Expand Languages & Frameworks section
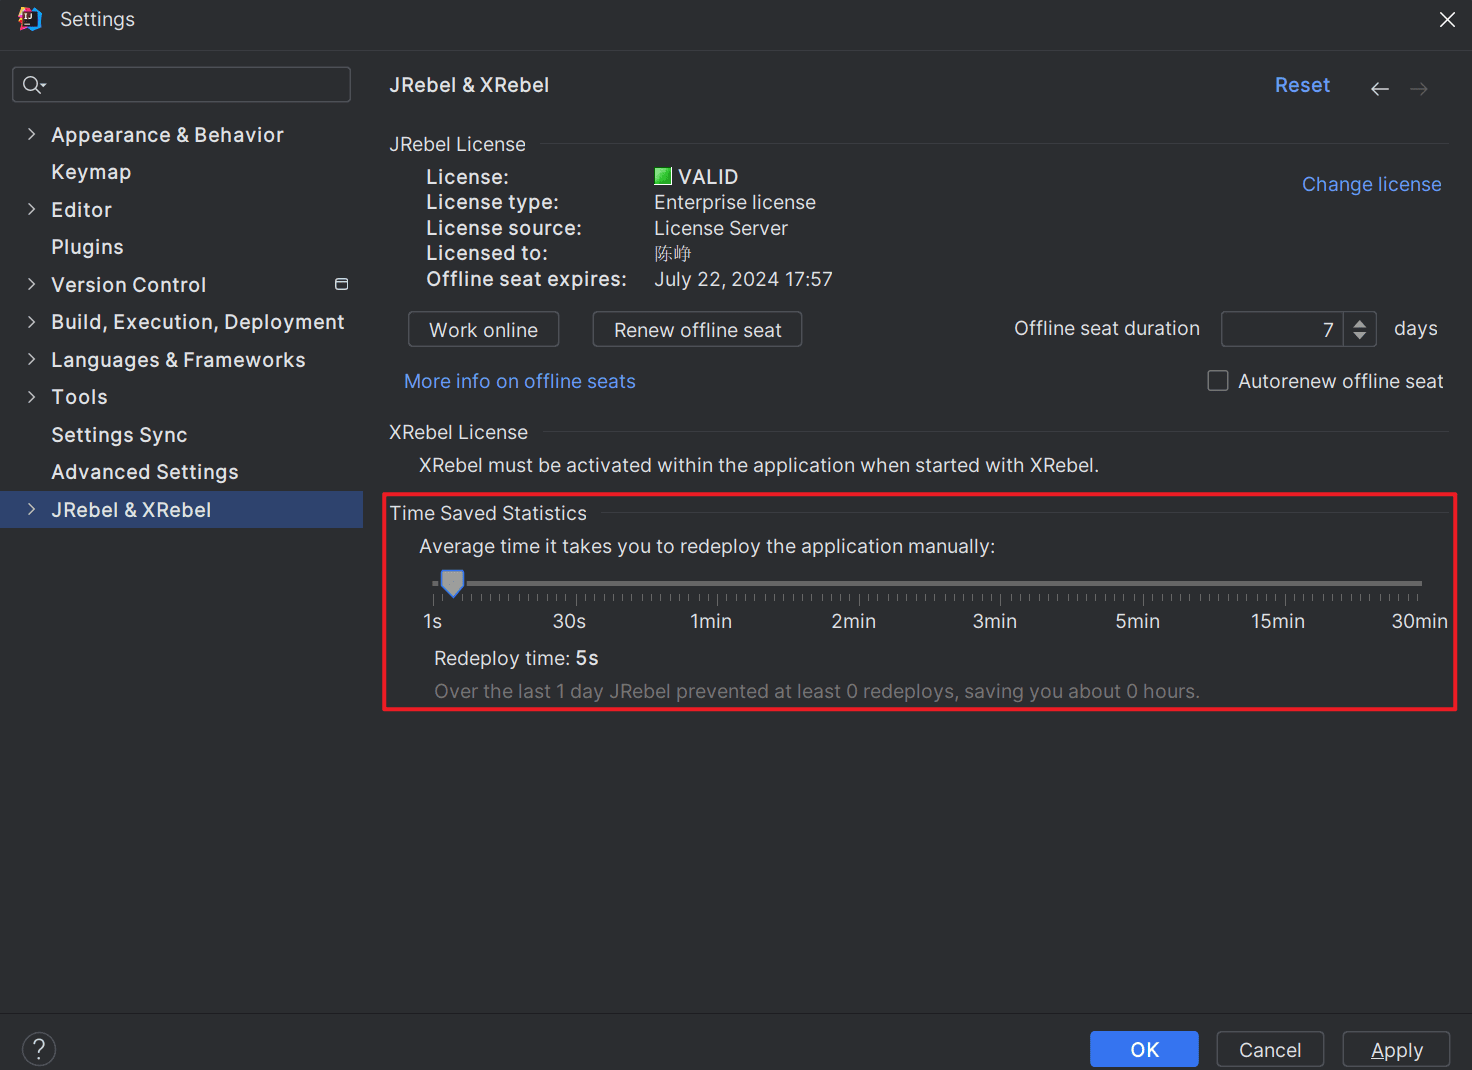Viewport: 1472px width, 1070px height. click(x=31, y=359)
